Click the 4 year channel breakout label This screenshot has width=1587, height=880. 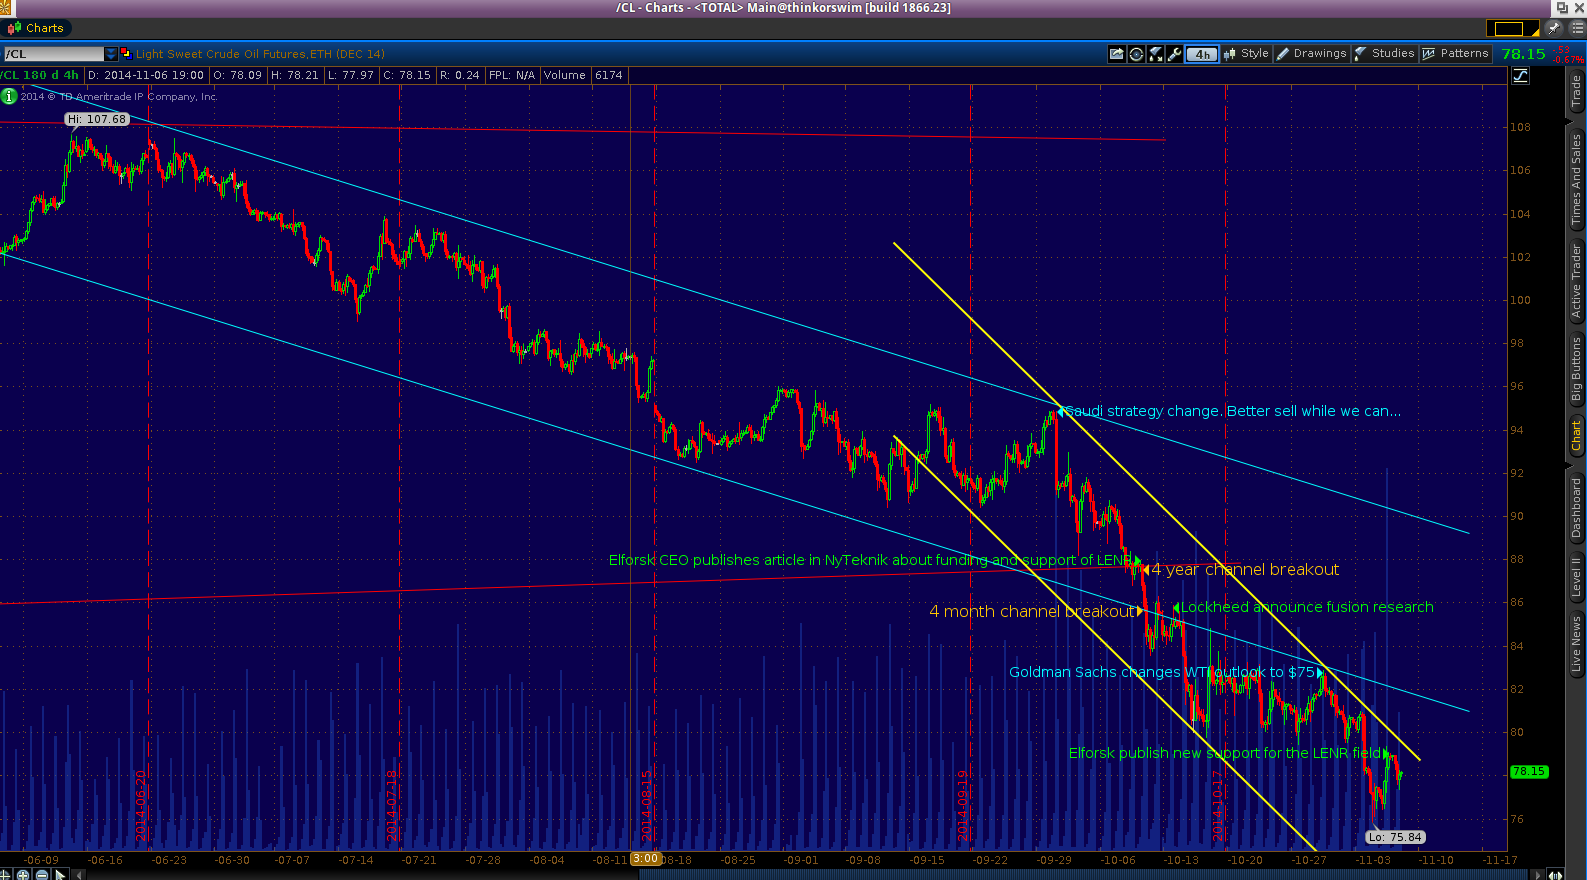1245,569
